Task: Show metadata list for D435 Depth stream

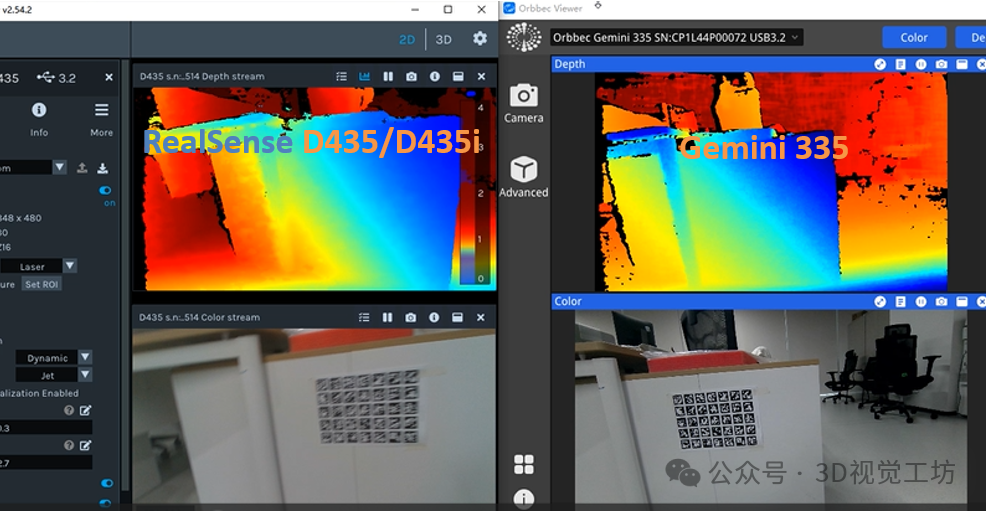Action: (x=341, y=76)
